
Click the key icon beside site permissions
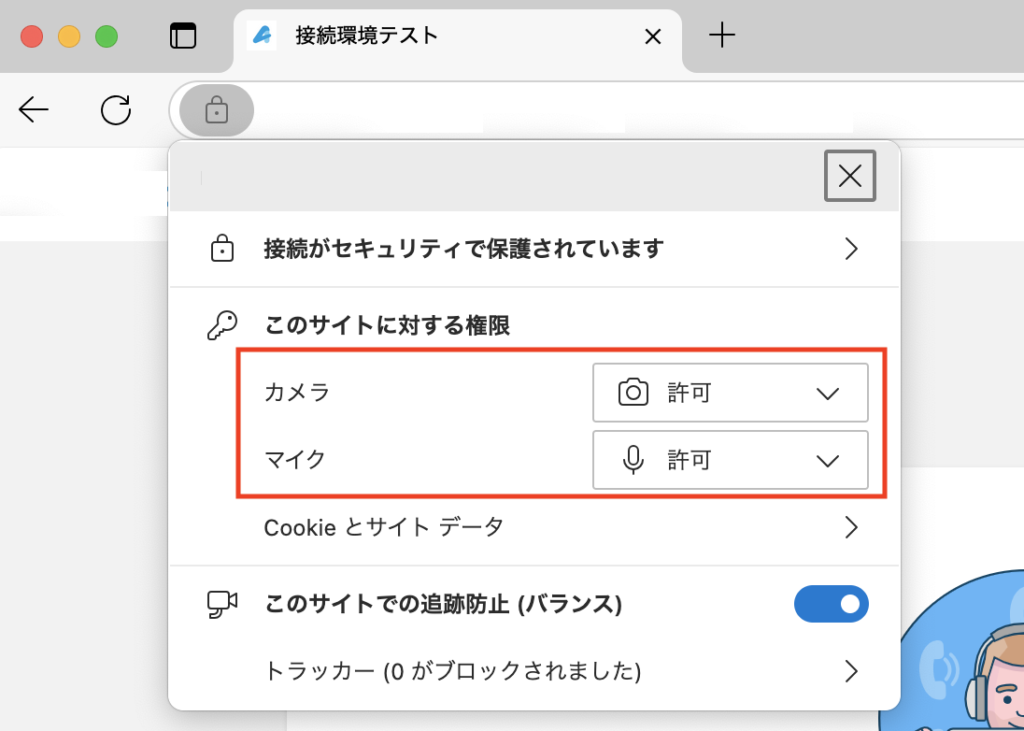pos(222,326)
